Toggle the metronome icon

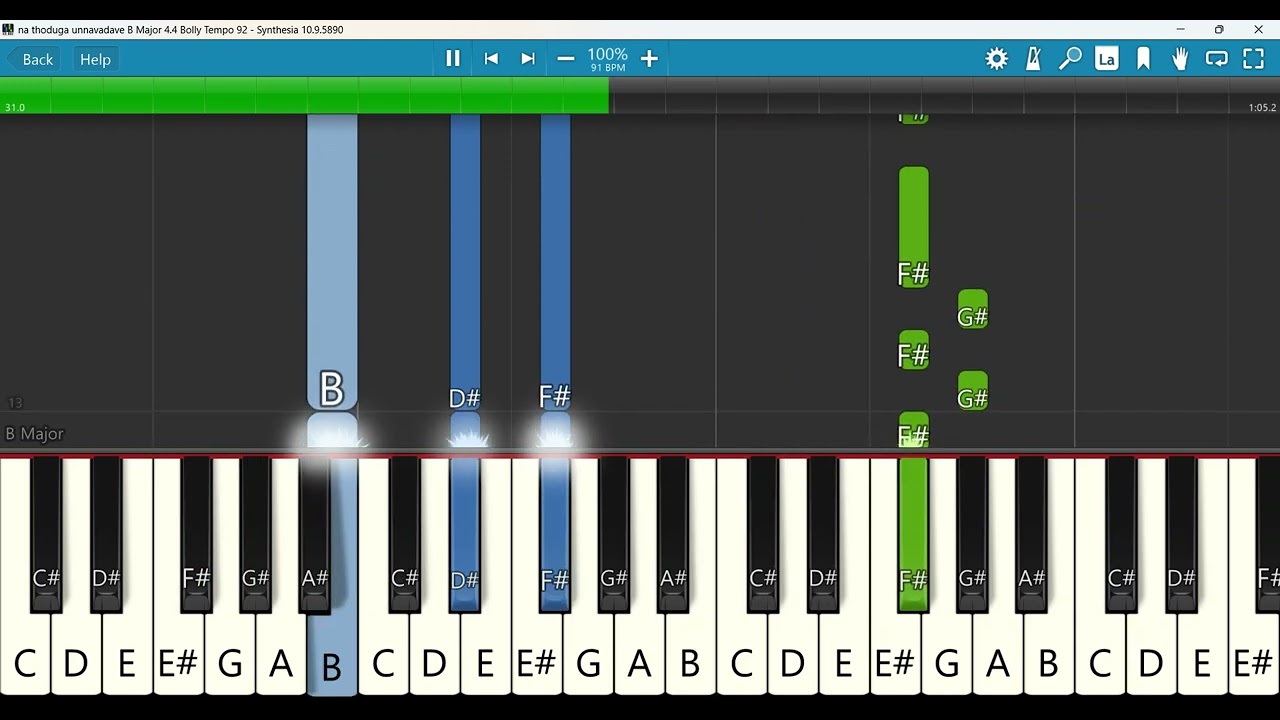click(x=1034, y=59)
